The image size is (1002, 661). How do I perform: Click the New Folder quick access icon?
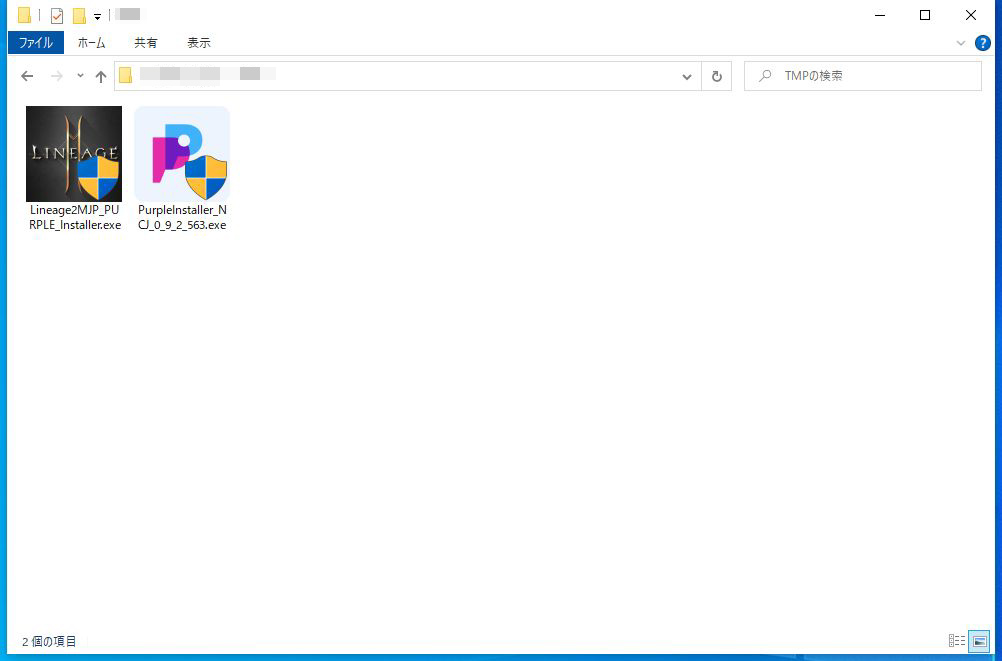click(x=79, y=15)
